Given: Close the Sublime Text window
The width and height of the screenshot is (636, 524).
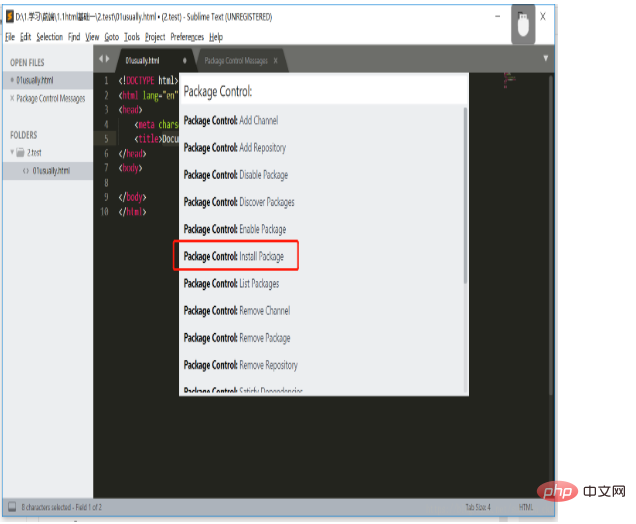Looking at the screenshot, I should click(x=543, y=17).
